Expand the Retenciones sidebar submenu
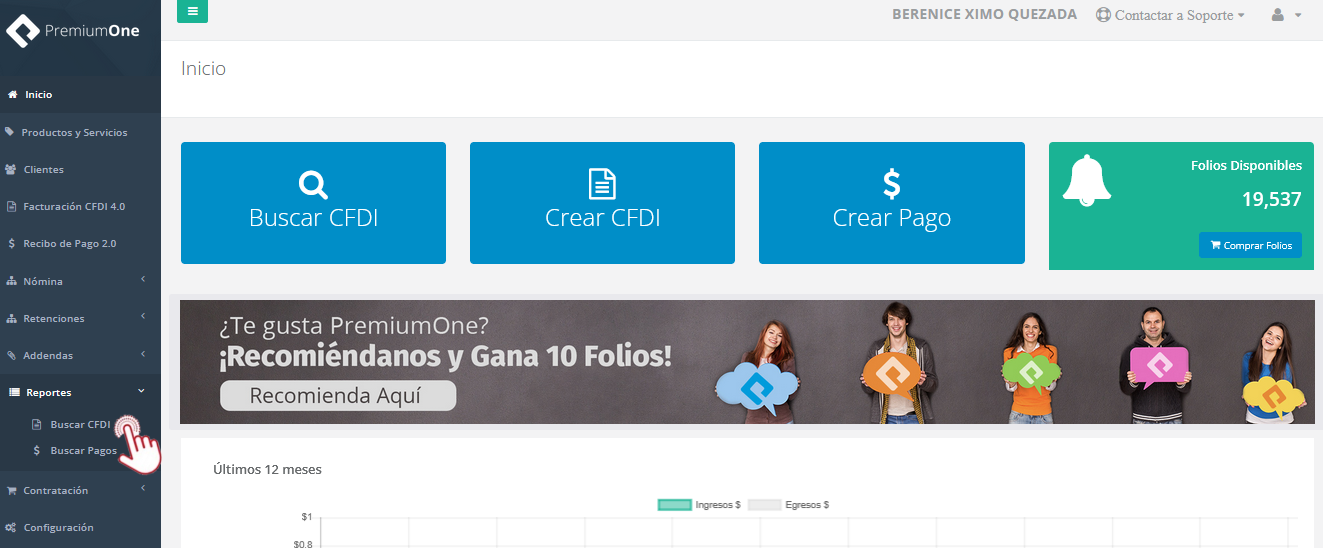The height and width of the screenshot is (548, 1323). coord(80,318)
